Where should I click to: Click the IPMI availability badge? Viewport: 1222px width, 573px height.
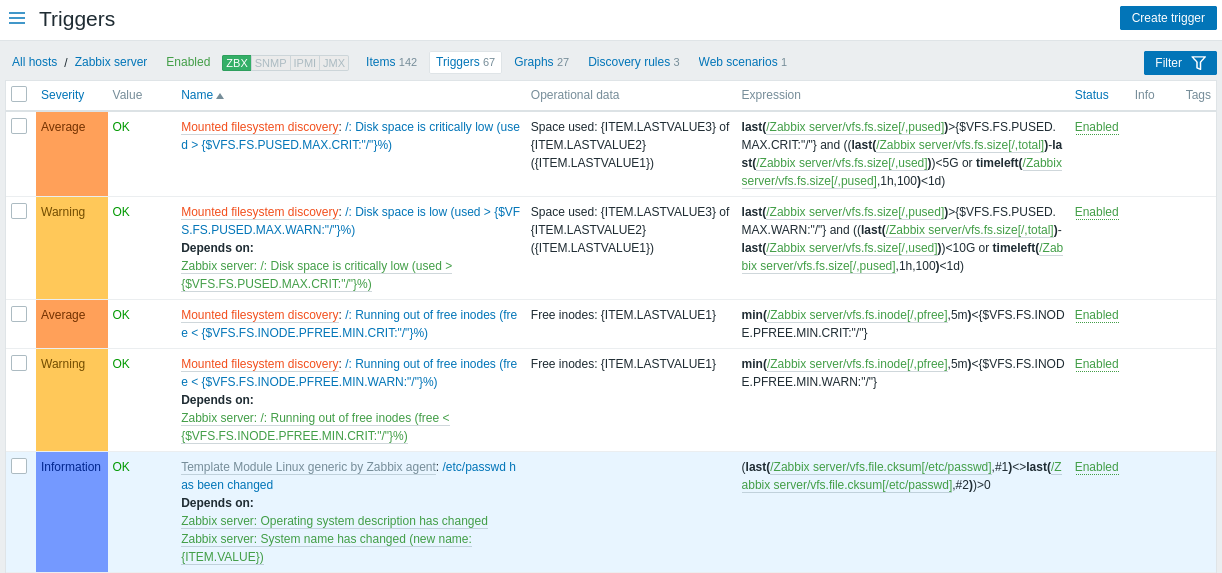click(x=305, y=63)
